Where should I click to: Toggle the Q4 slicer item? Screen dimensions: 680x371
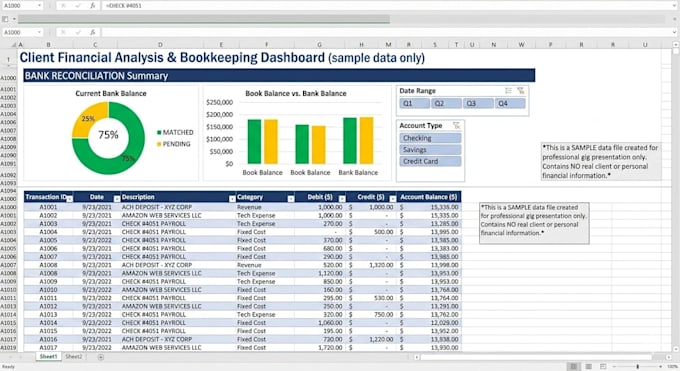pos(510,103)
